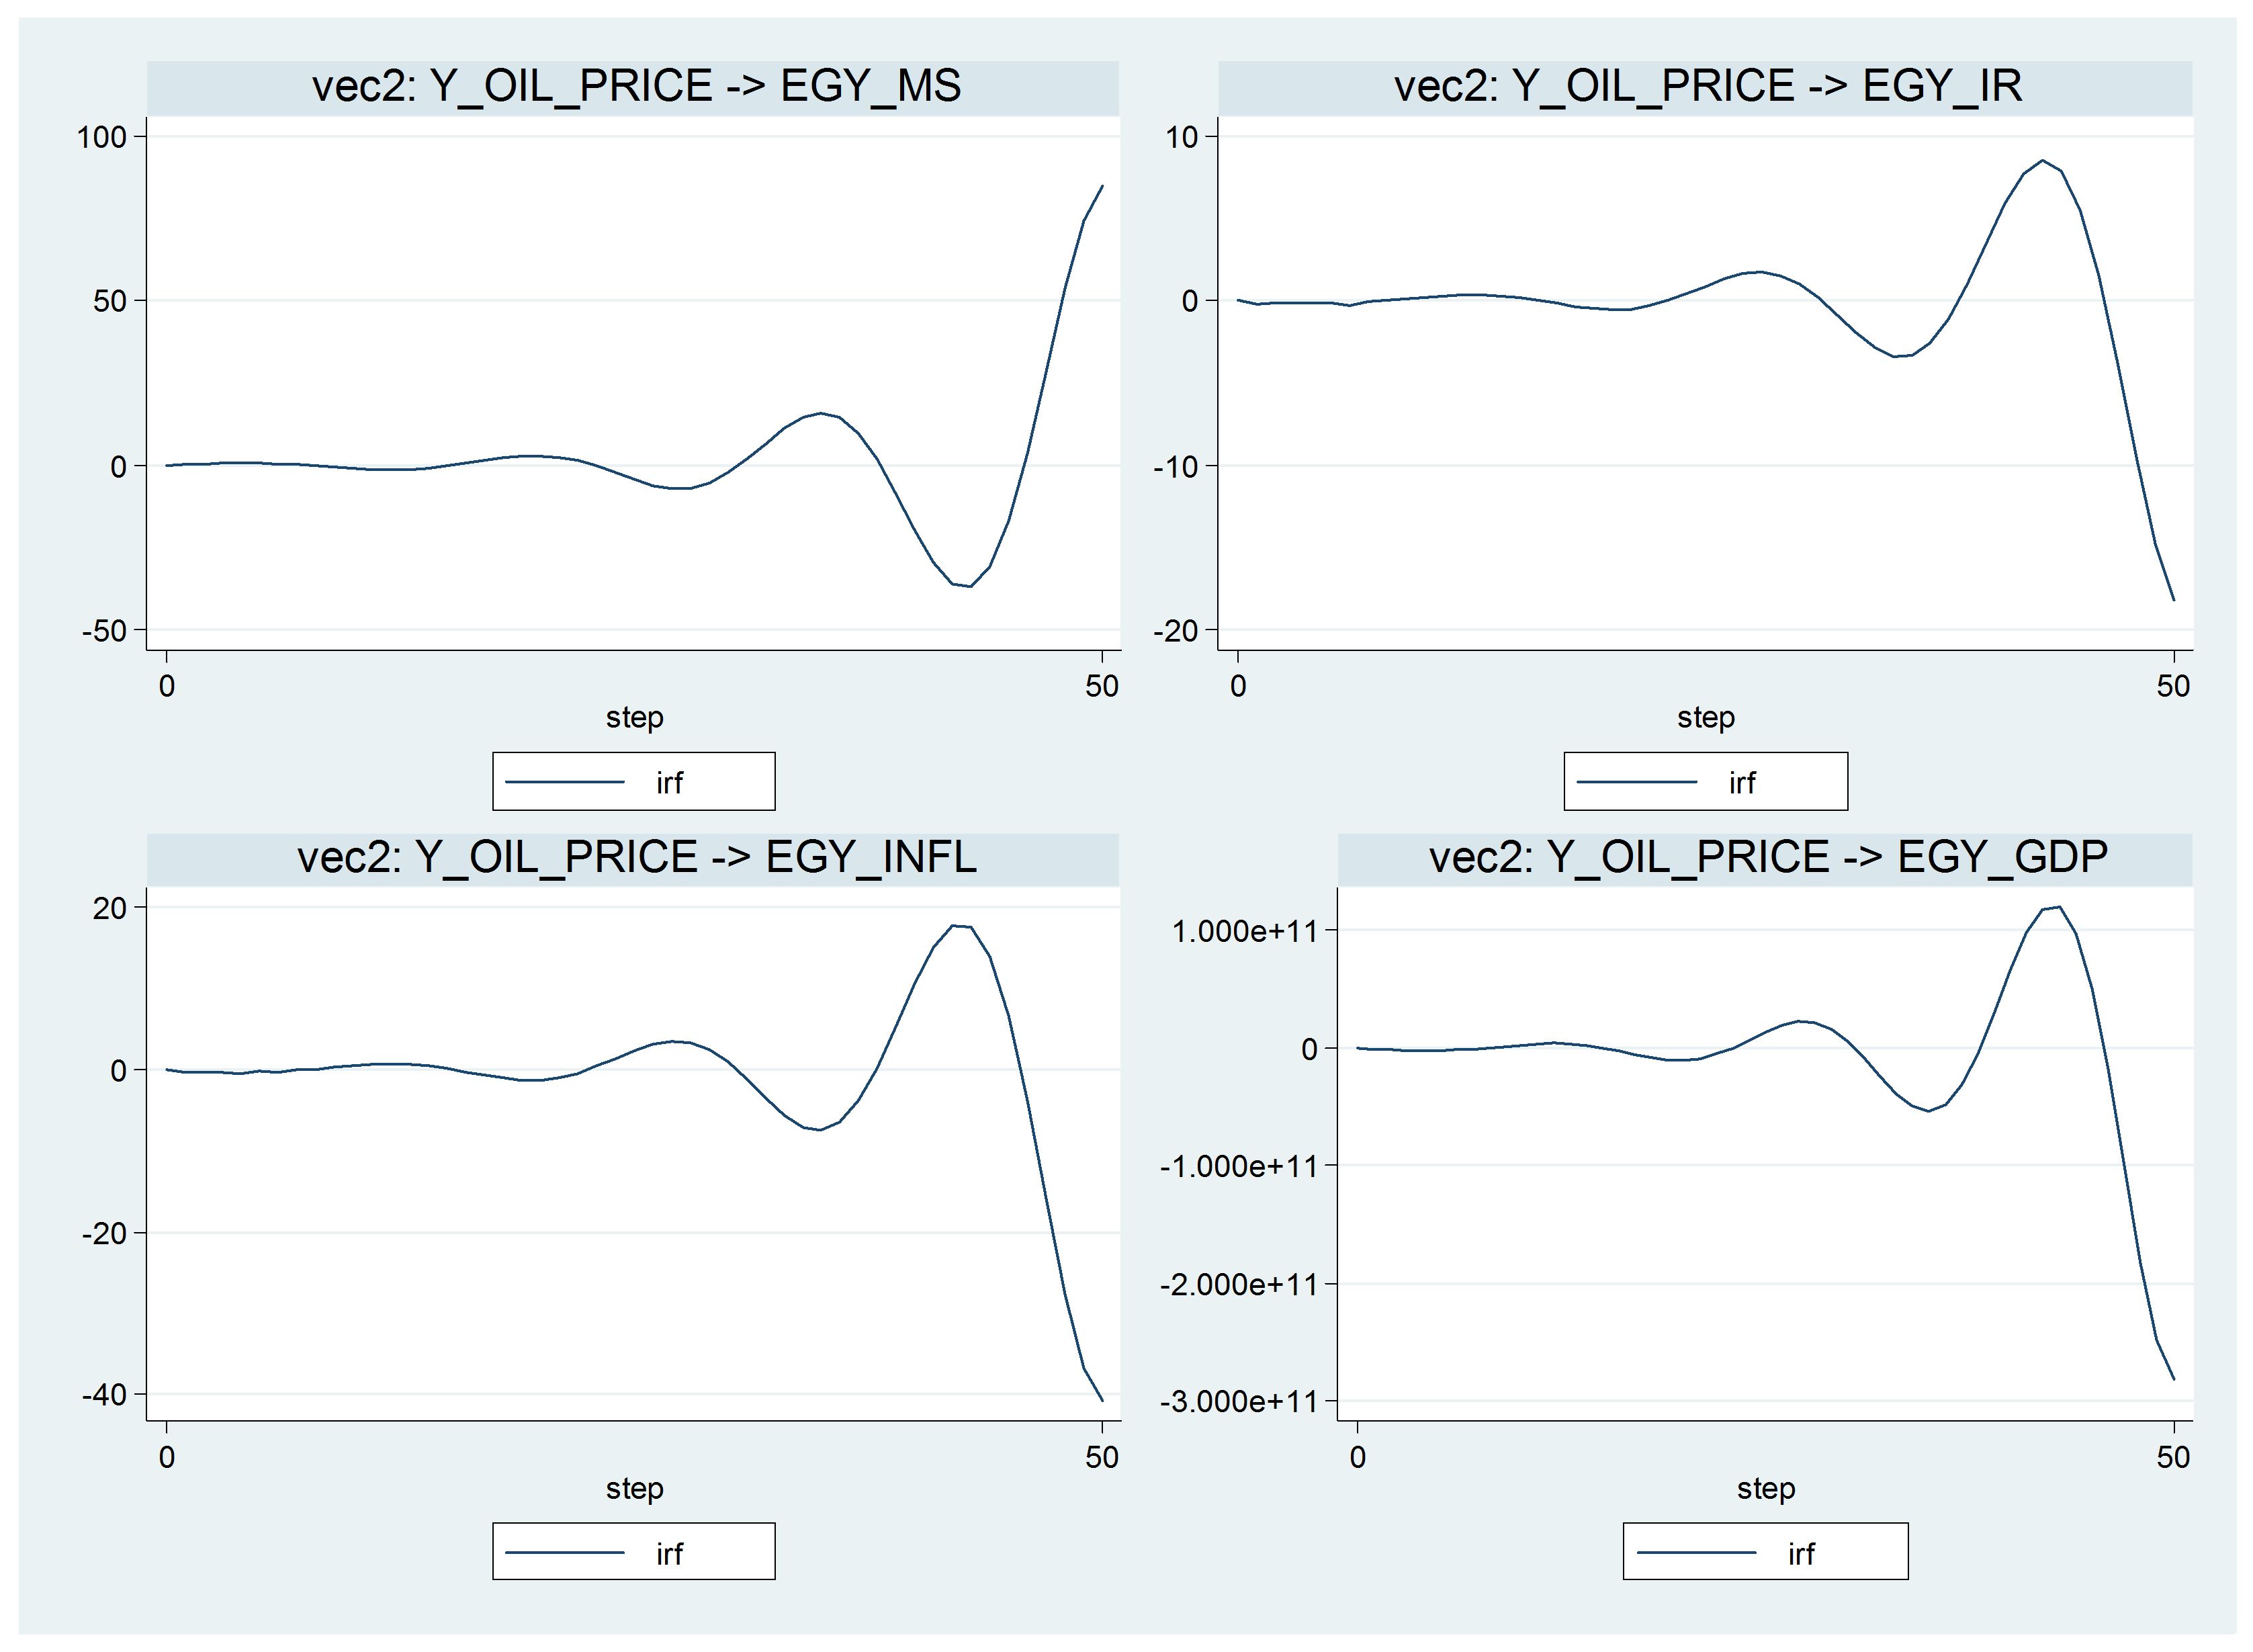This screenshot has height=1652, width=2253.
Task: Click the legend line sample under EGY_IR
Action: [1636, 782]
